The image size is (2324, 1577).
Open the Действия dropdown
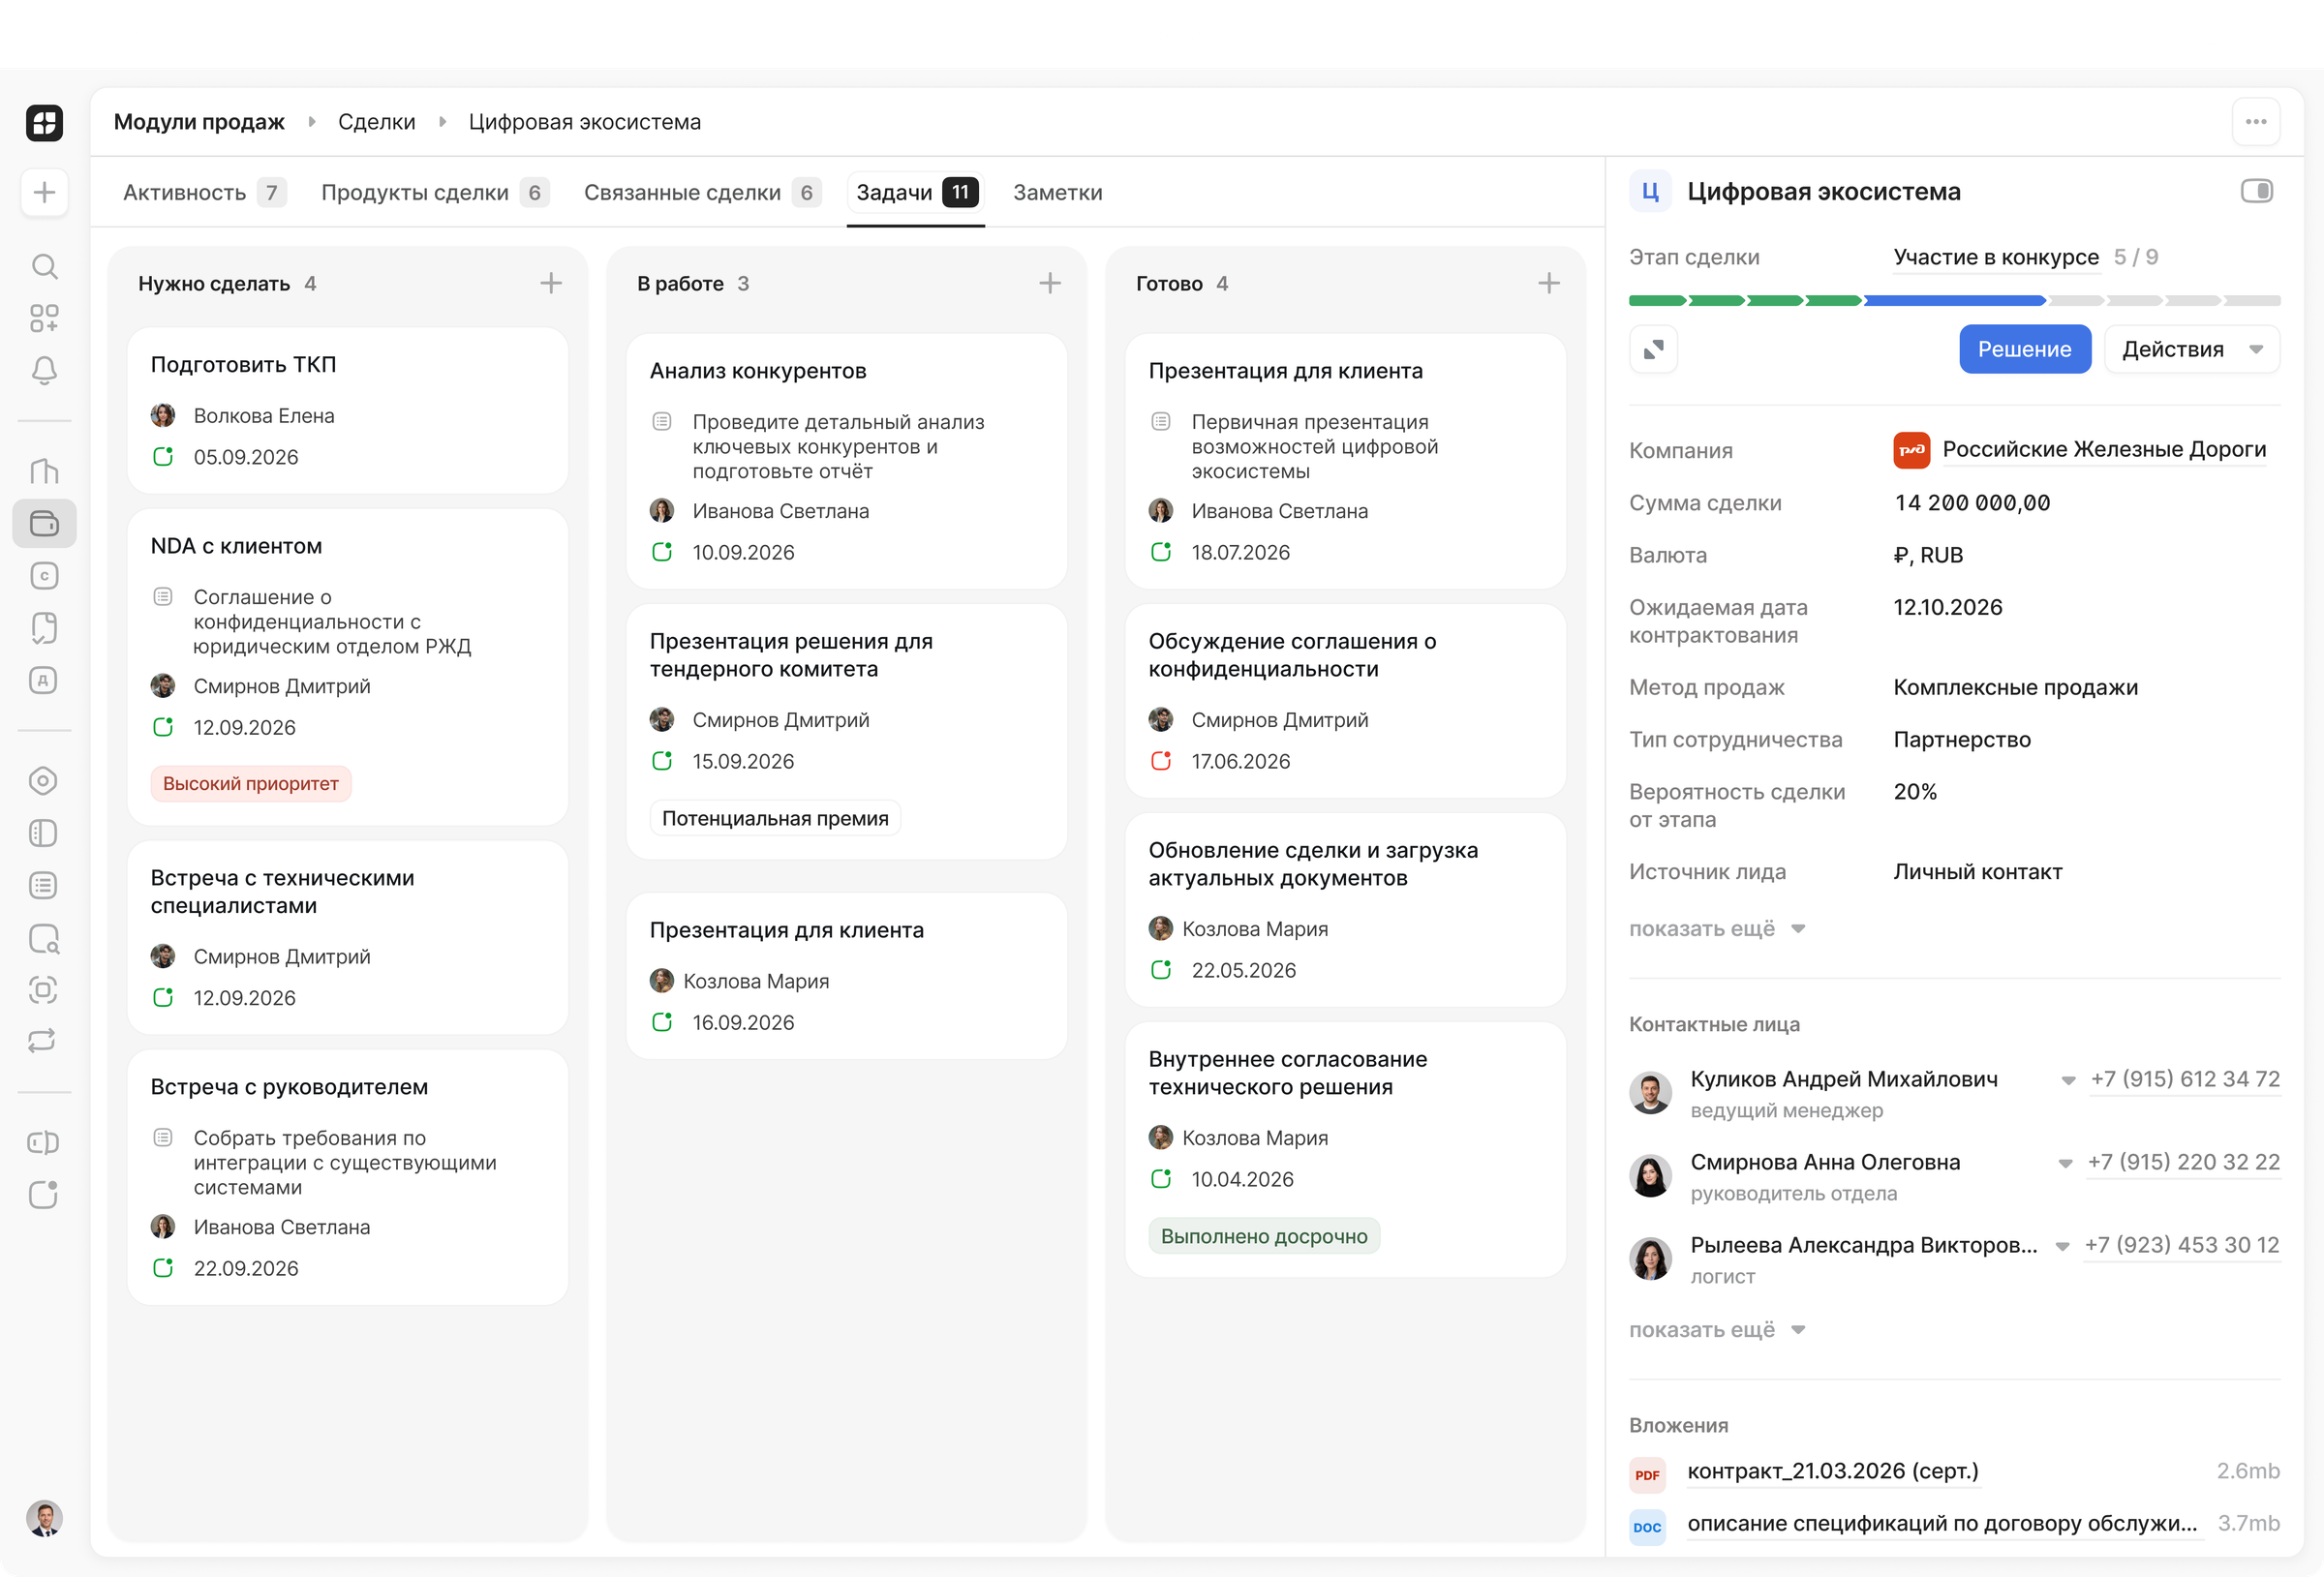point(2191,349)
